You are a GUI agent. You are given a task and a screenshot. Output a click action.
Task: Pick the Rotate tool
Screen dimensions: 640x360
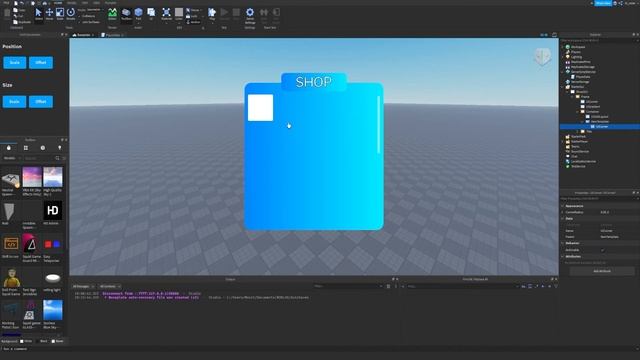pos(70,14)
